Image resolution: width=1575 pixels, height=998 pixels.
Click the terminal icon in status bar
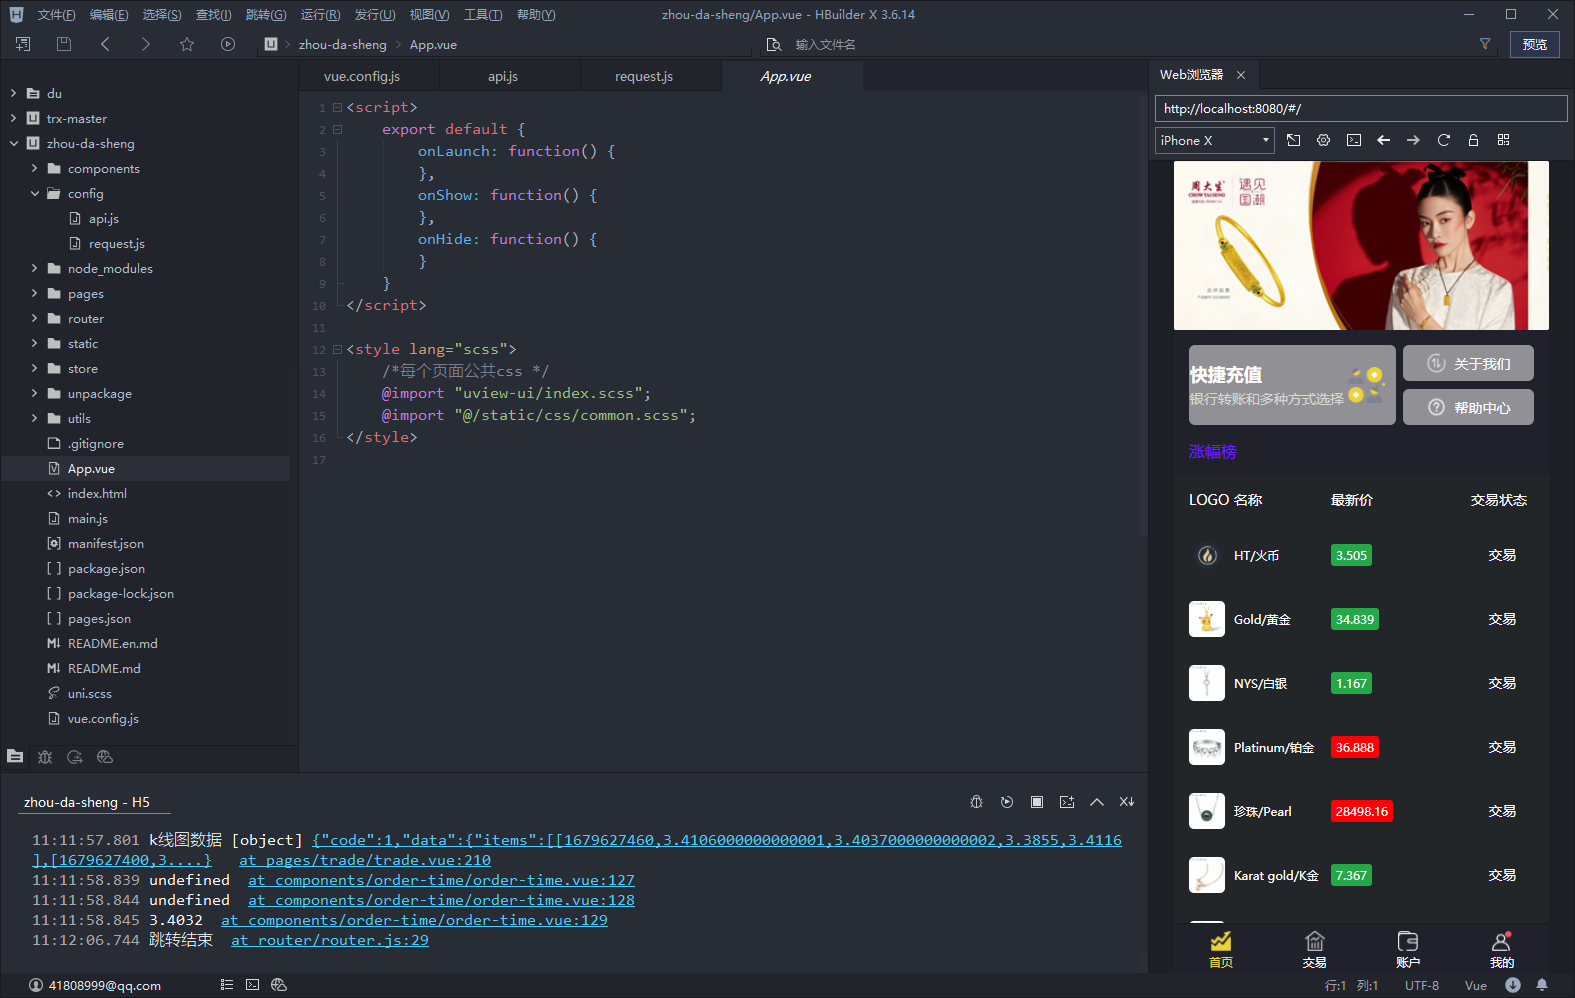pos(253,985)
